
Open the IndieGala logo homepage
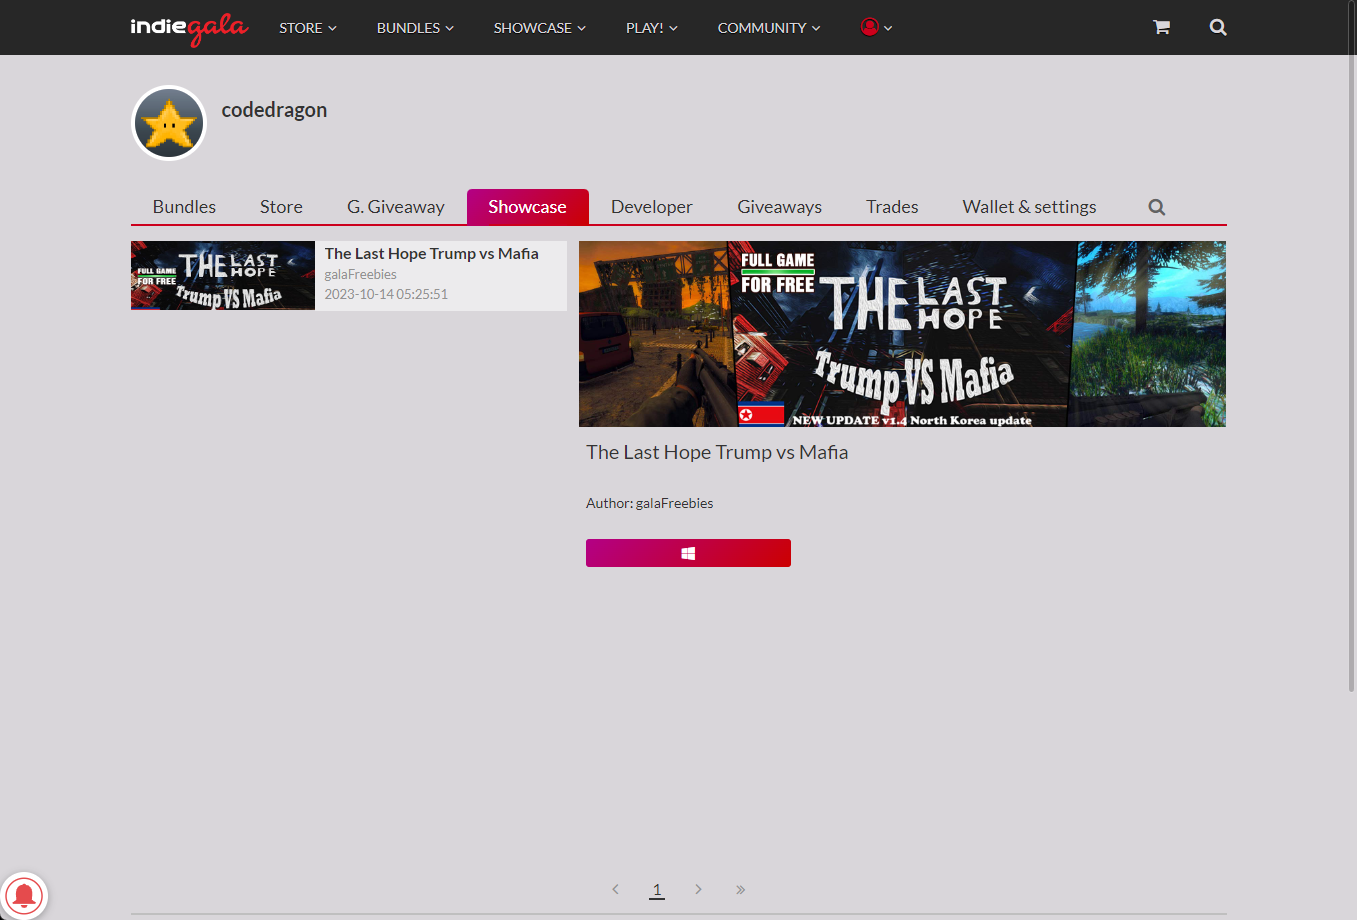pyautogui.click(x=189, y=28)
